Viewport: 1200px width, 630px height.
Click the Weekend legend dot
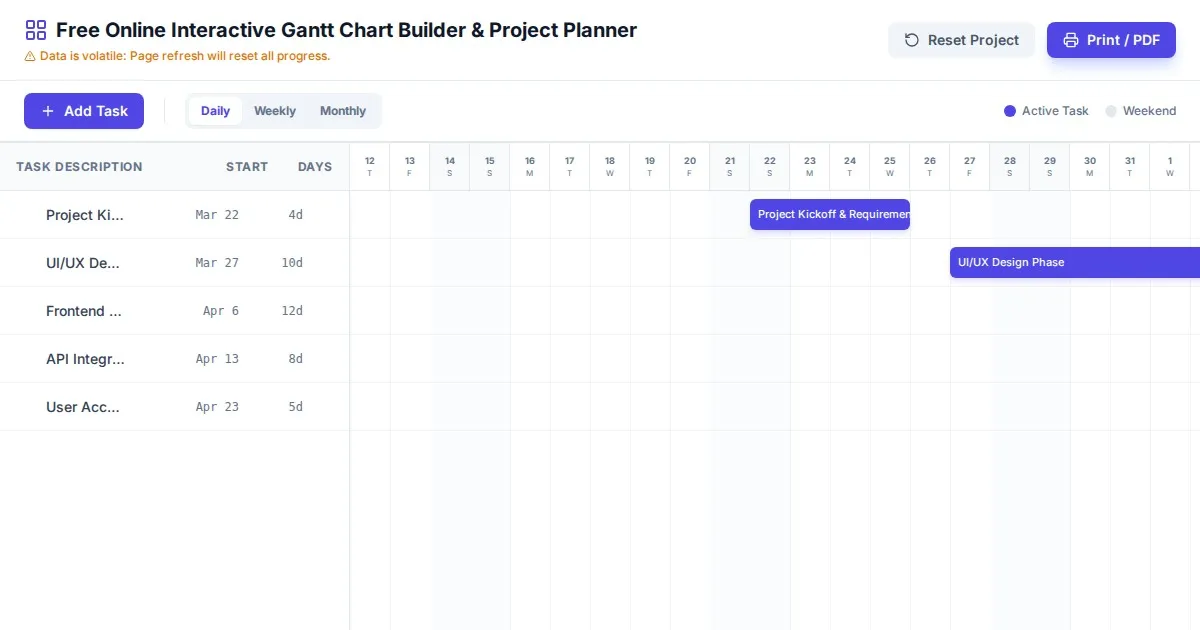click(1111, 111)
